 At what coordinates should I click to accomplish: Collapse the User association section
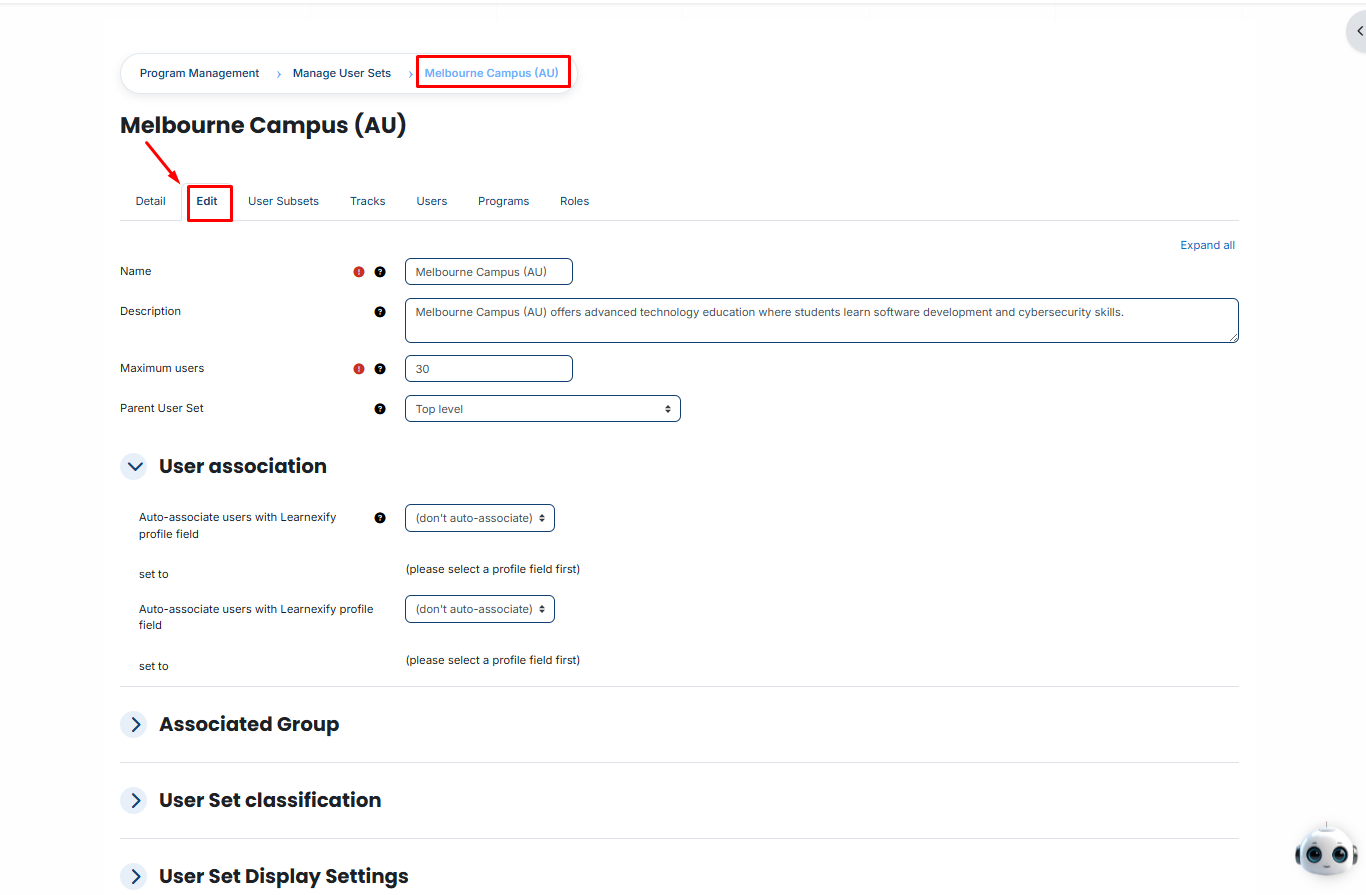pos(135,467)
